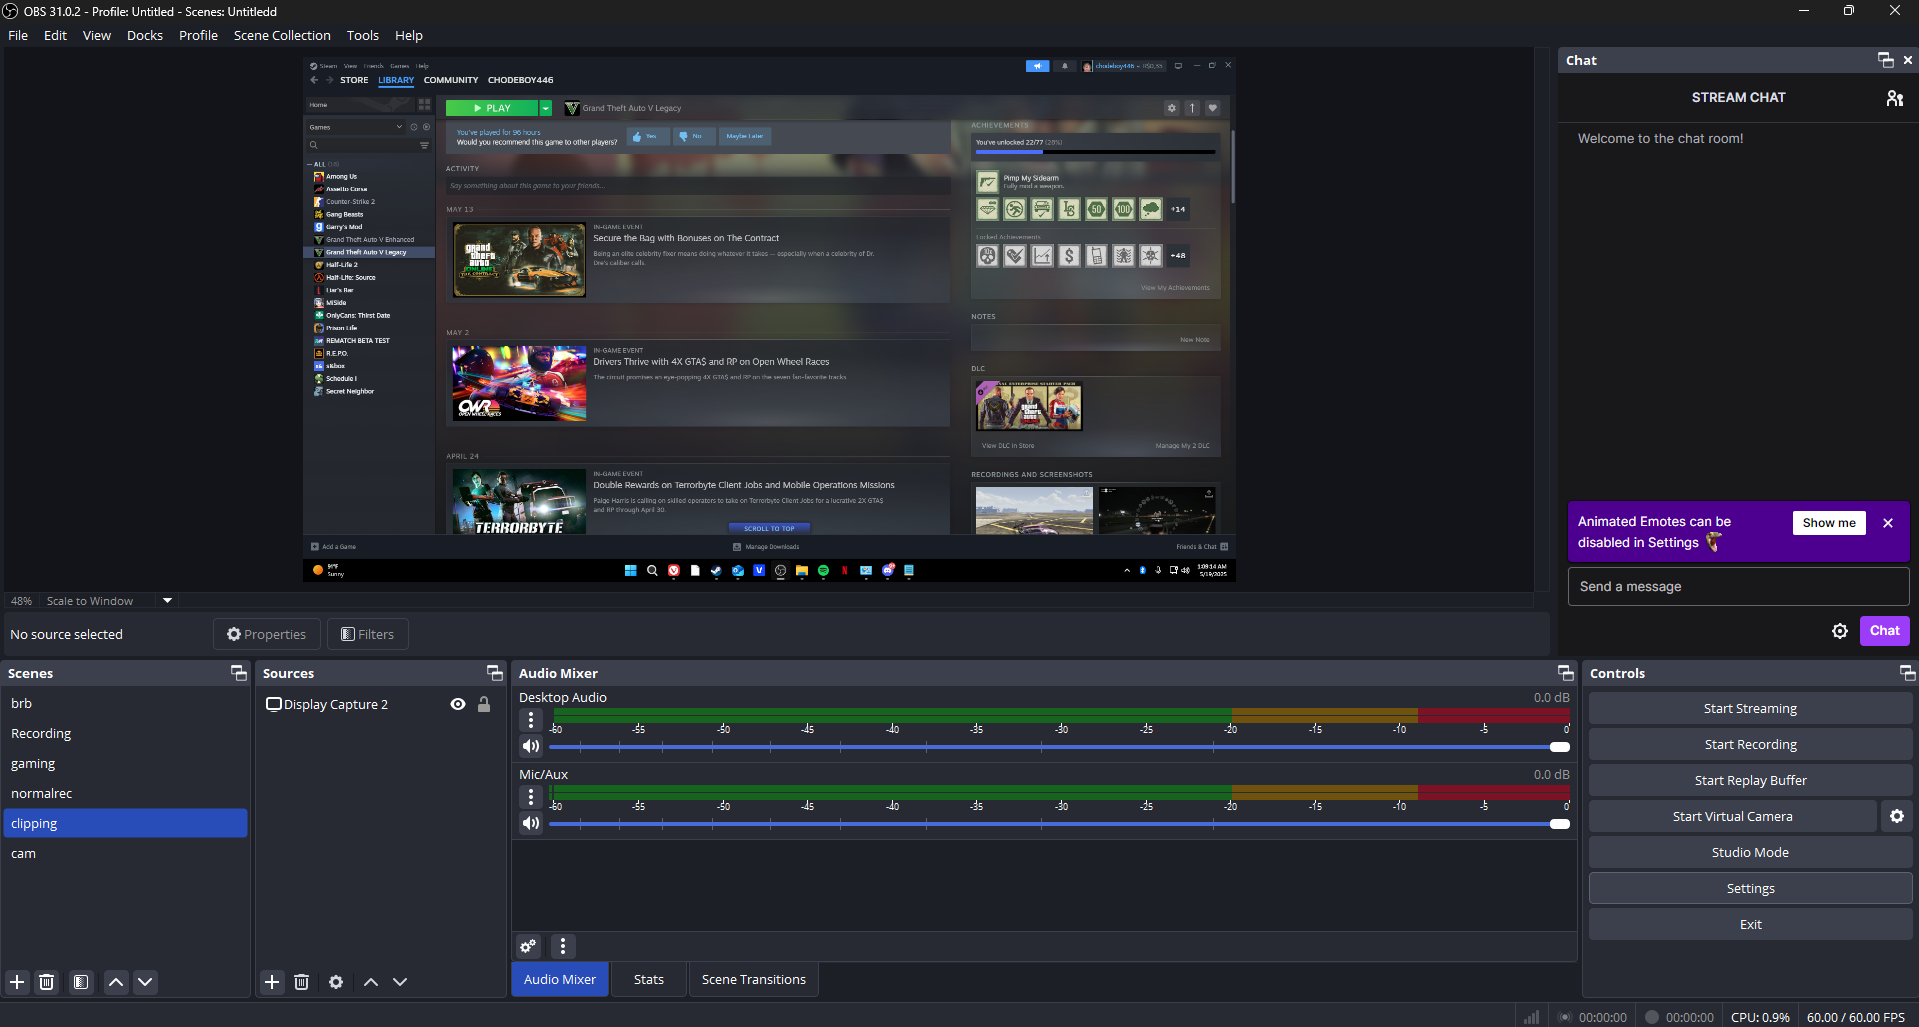Open the Tools menu

point(363,35)
